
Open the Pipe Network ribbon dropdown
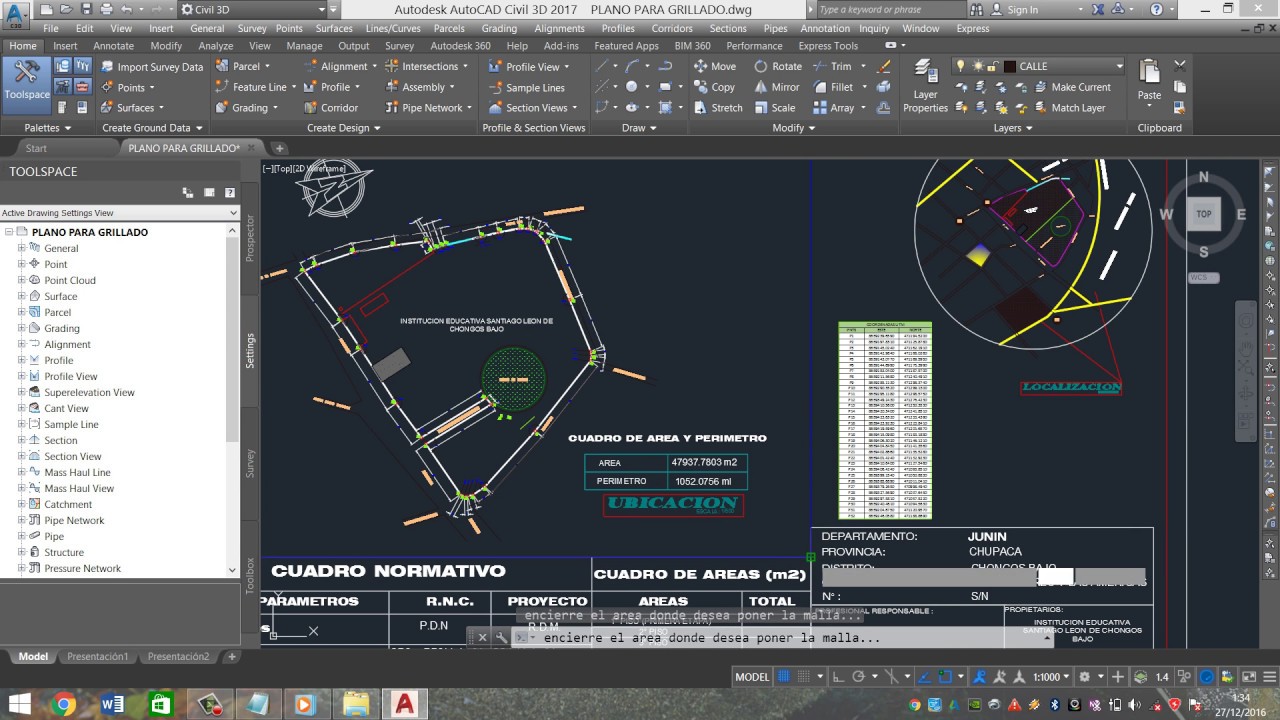tap(430, 108)
